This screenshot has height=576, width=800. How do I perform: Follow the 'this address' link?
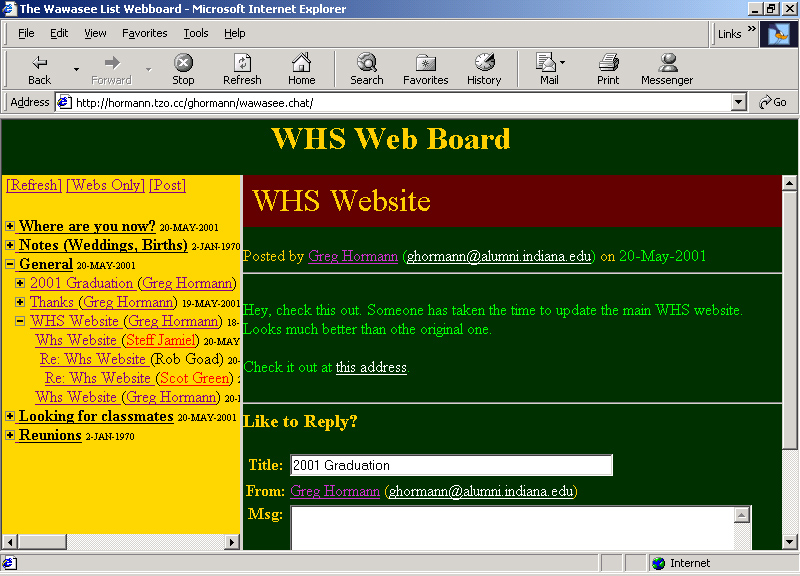(x=371, y=367)
